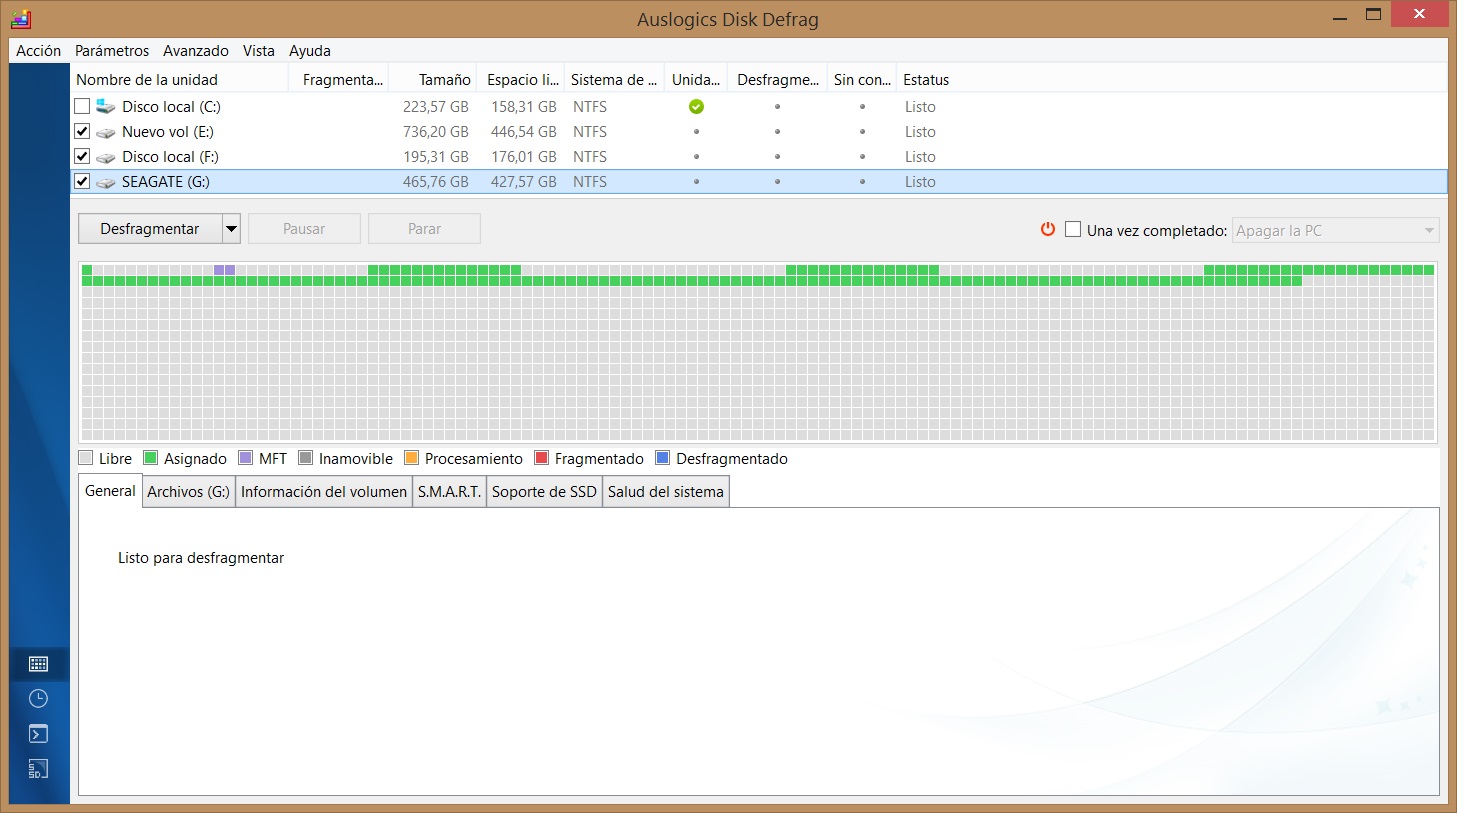The width and height of the screenshot is (1457, 813).
Task: Click the Fragmentado red legend swatch
Action: coord(542,458)
